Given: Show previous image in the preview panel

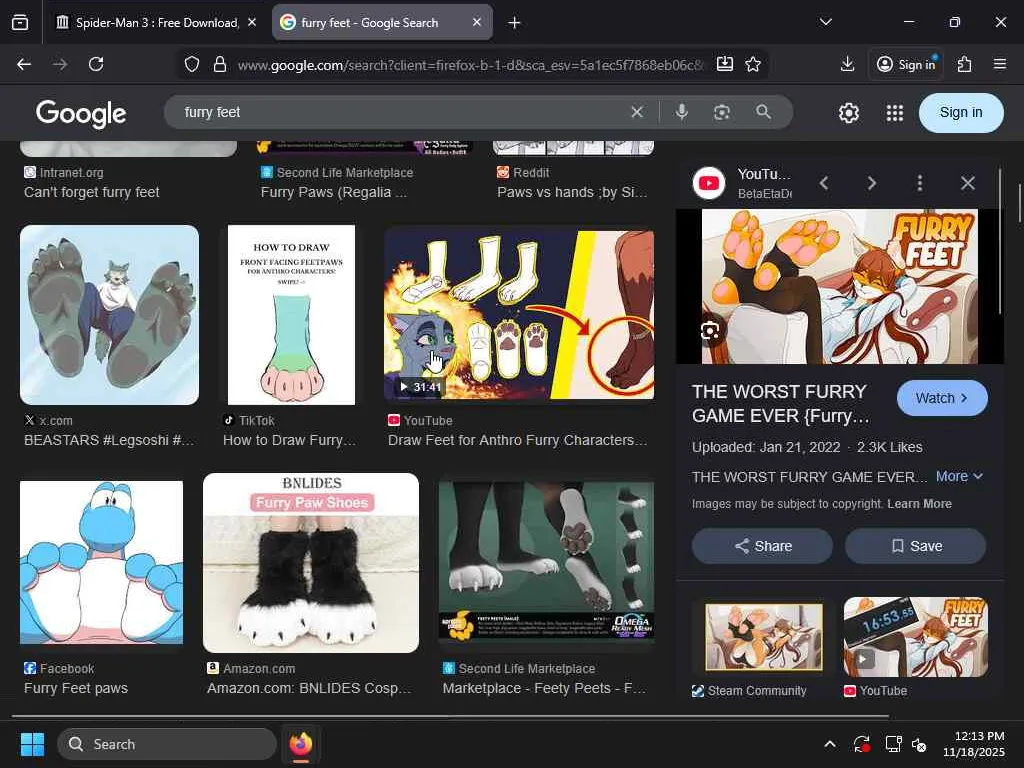Looking at the screenshot, I should 824,184.
